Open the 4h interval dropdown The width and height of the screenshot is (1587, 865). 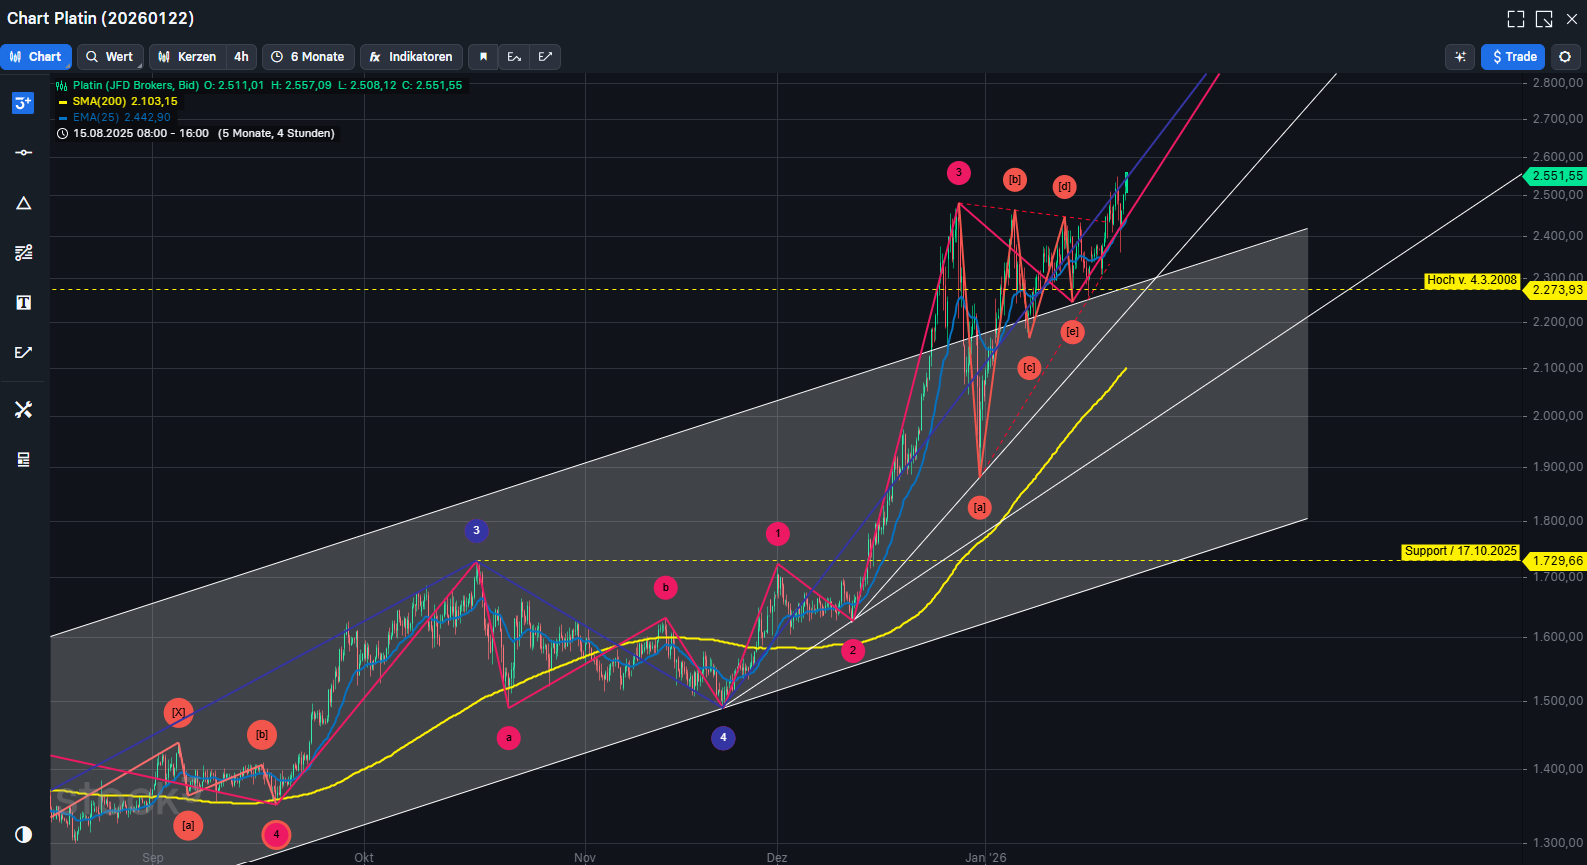(x=241, y=57)
